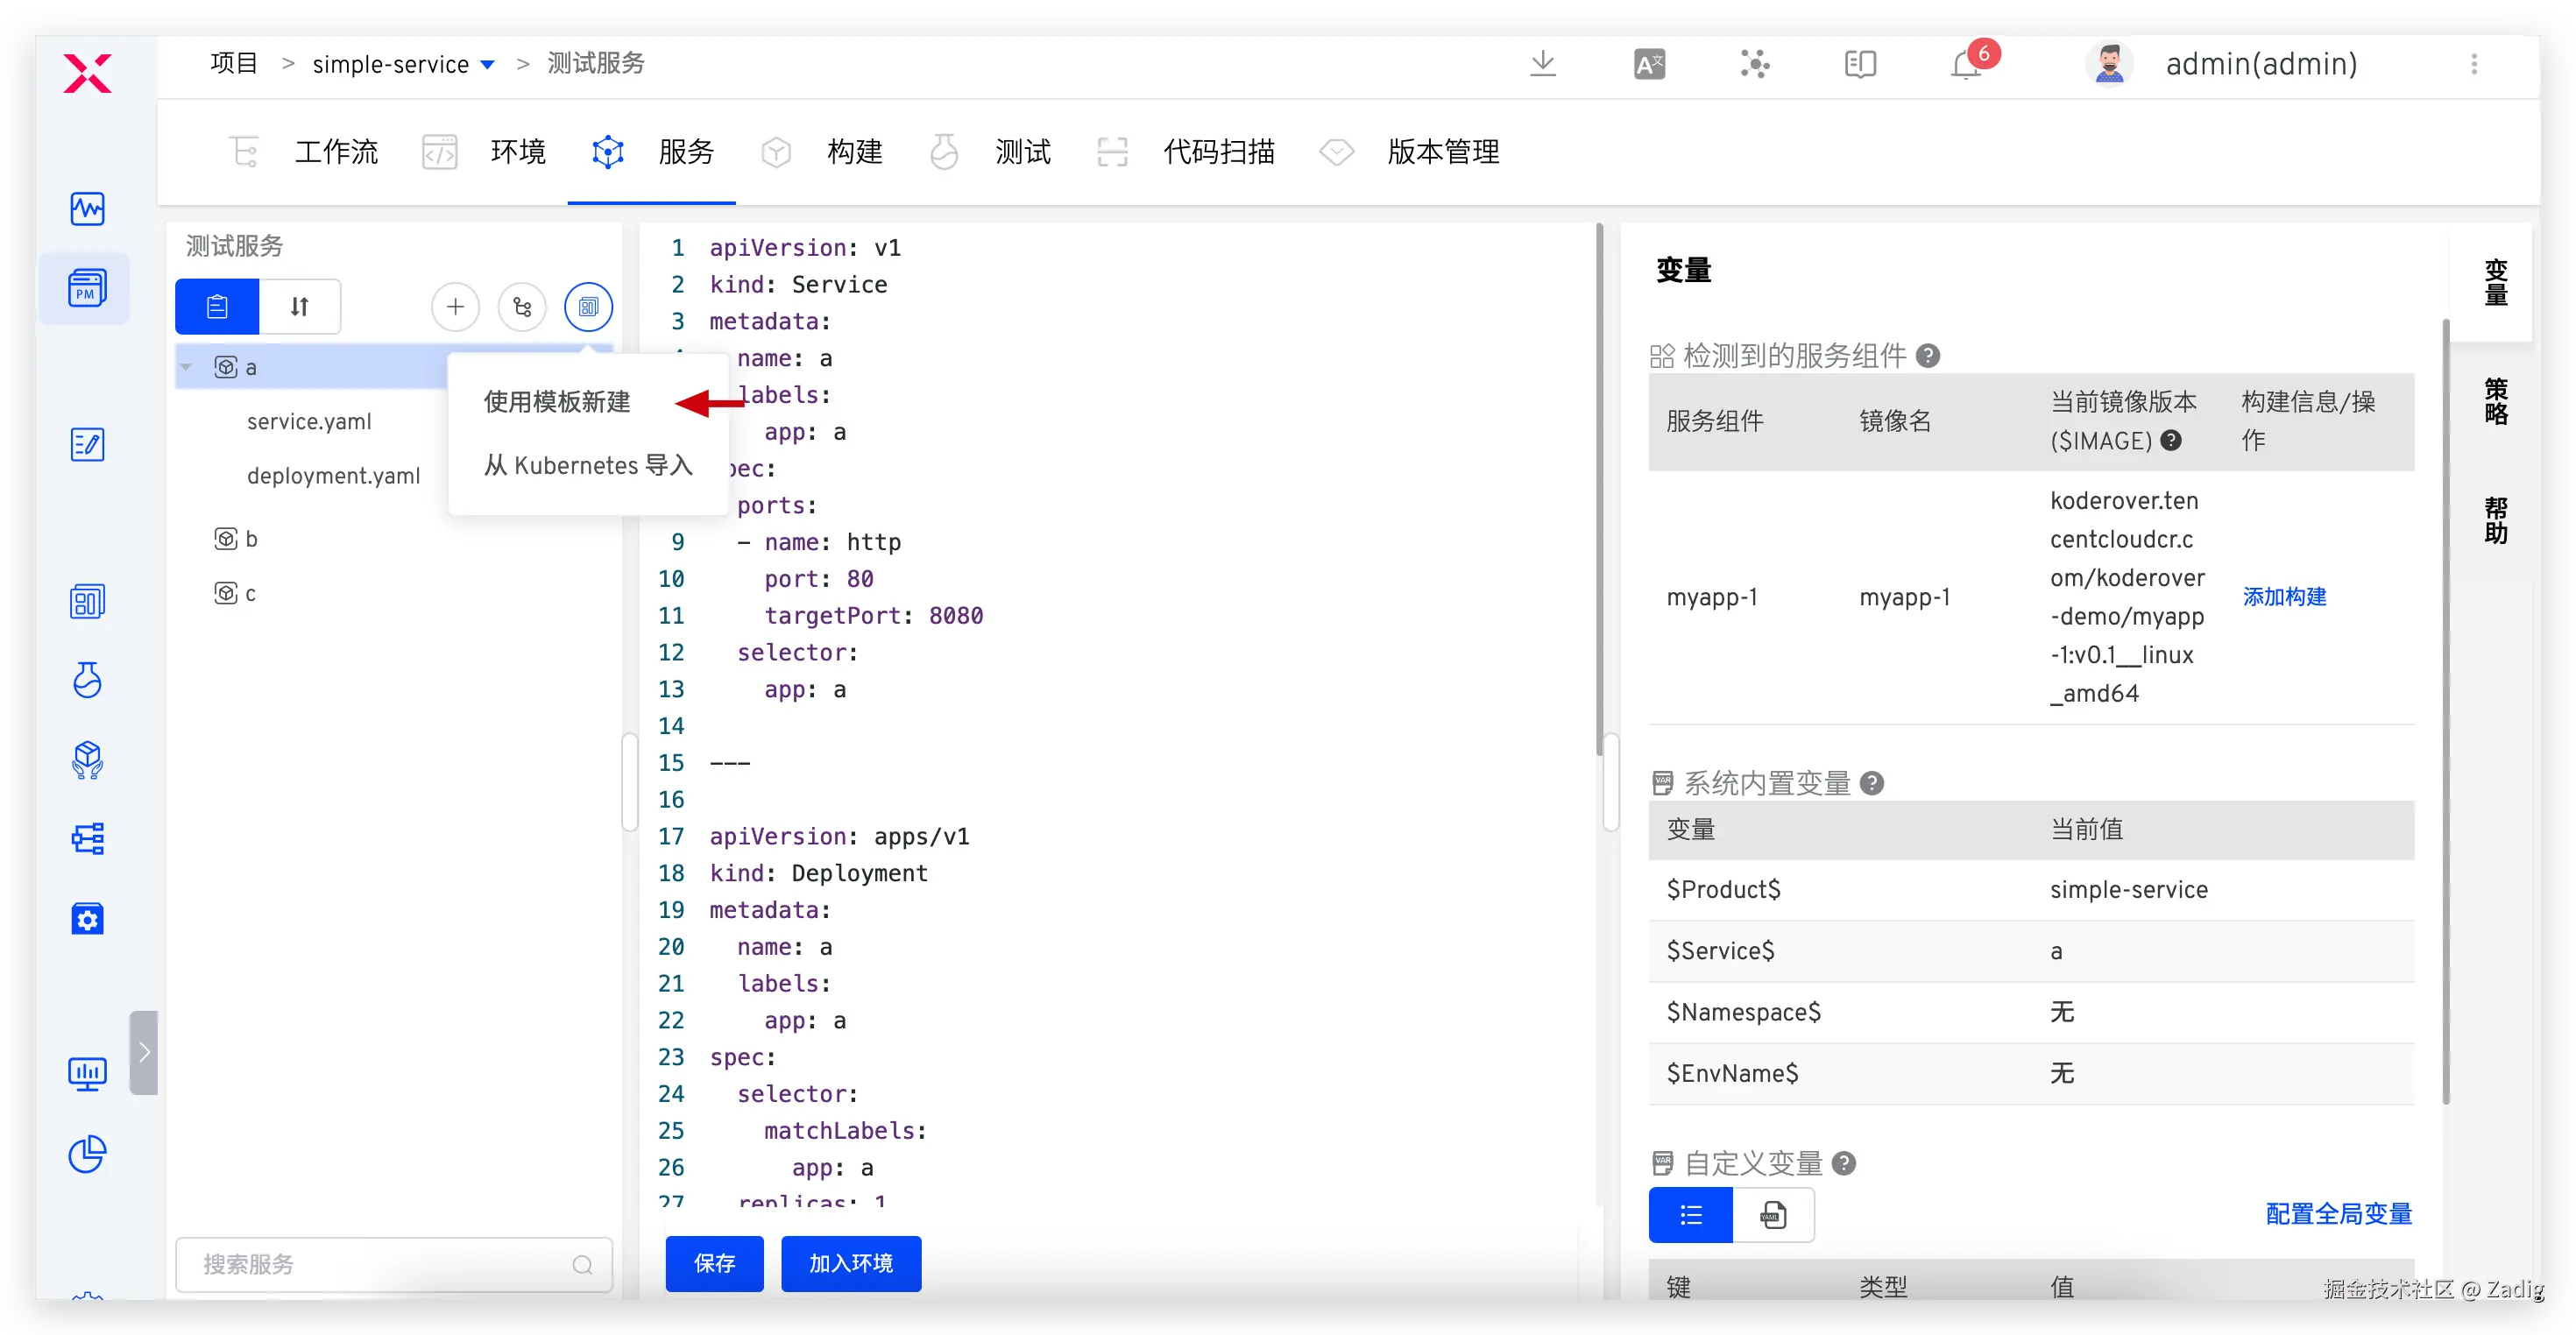Screen dimensions: 2576x1335
Task: Click the repository sync icon in service toolbar
Action: (522, 306)
